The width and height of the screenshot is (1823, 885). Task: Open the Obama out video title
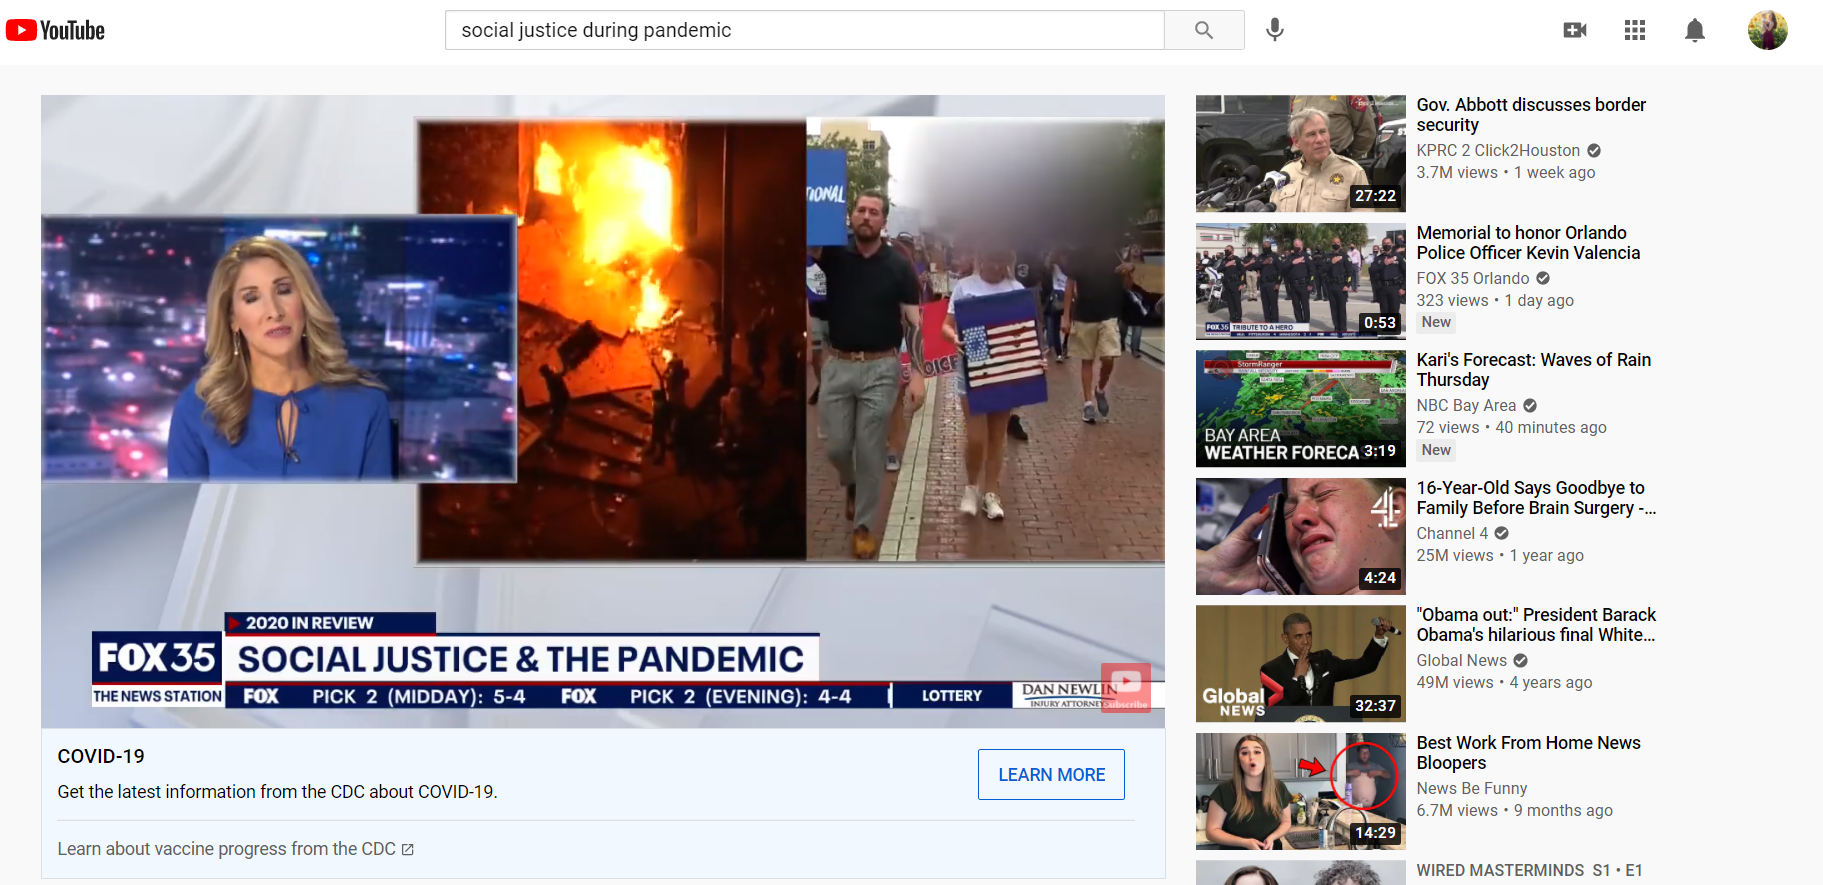pyautogui.click(x=1535, y=625)
